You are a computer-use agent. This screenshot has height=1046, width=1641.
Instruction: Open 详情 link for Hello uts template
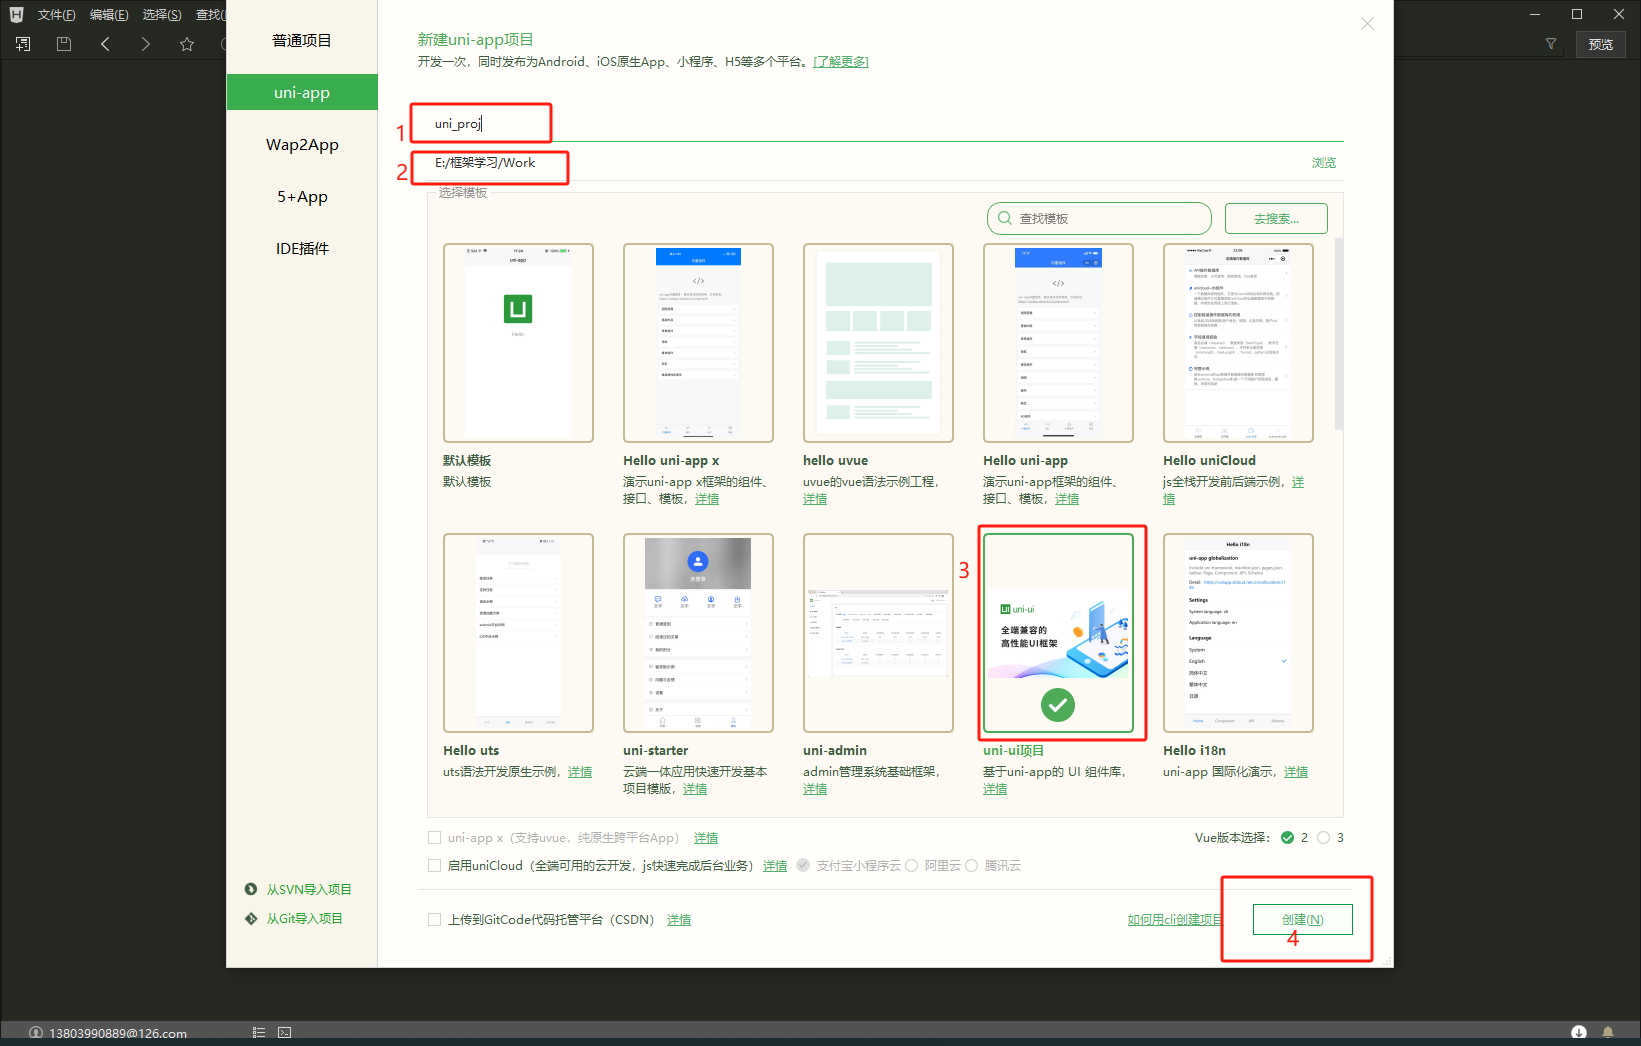pyautogui.click(x=580, y=772)
